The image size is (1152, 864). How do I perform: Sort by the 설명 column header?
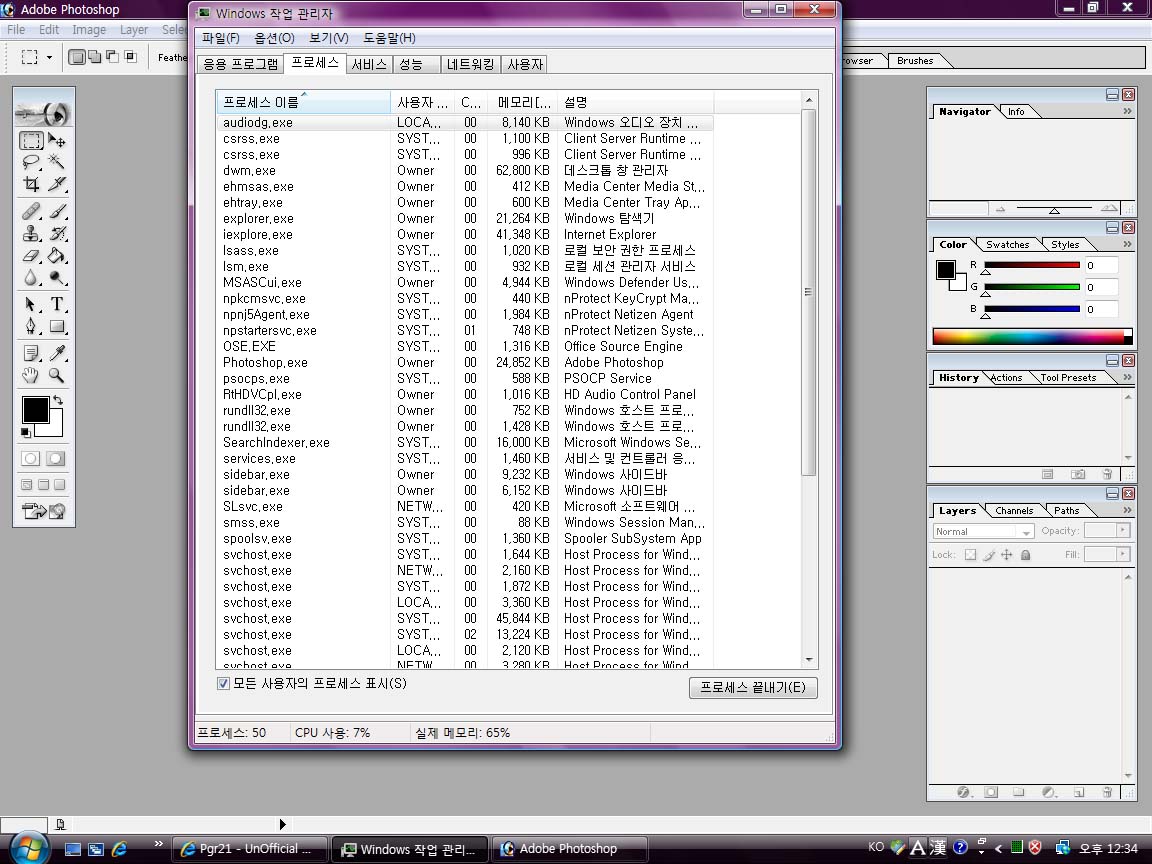(x=636, y=102)
